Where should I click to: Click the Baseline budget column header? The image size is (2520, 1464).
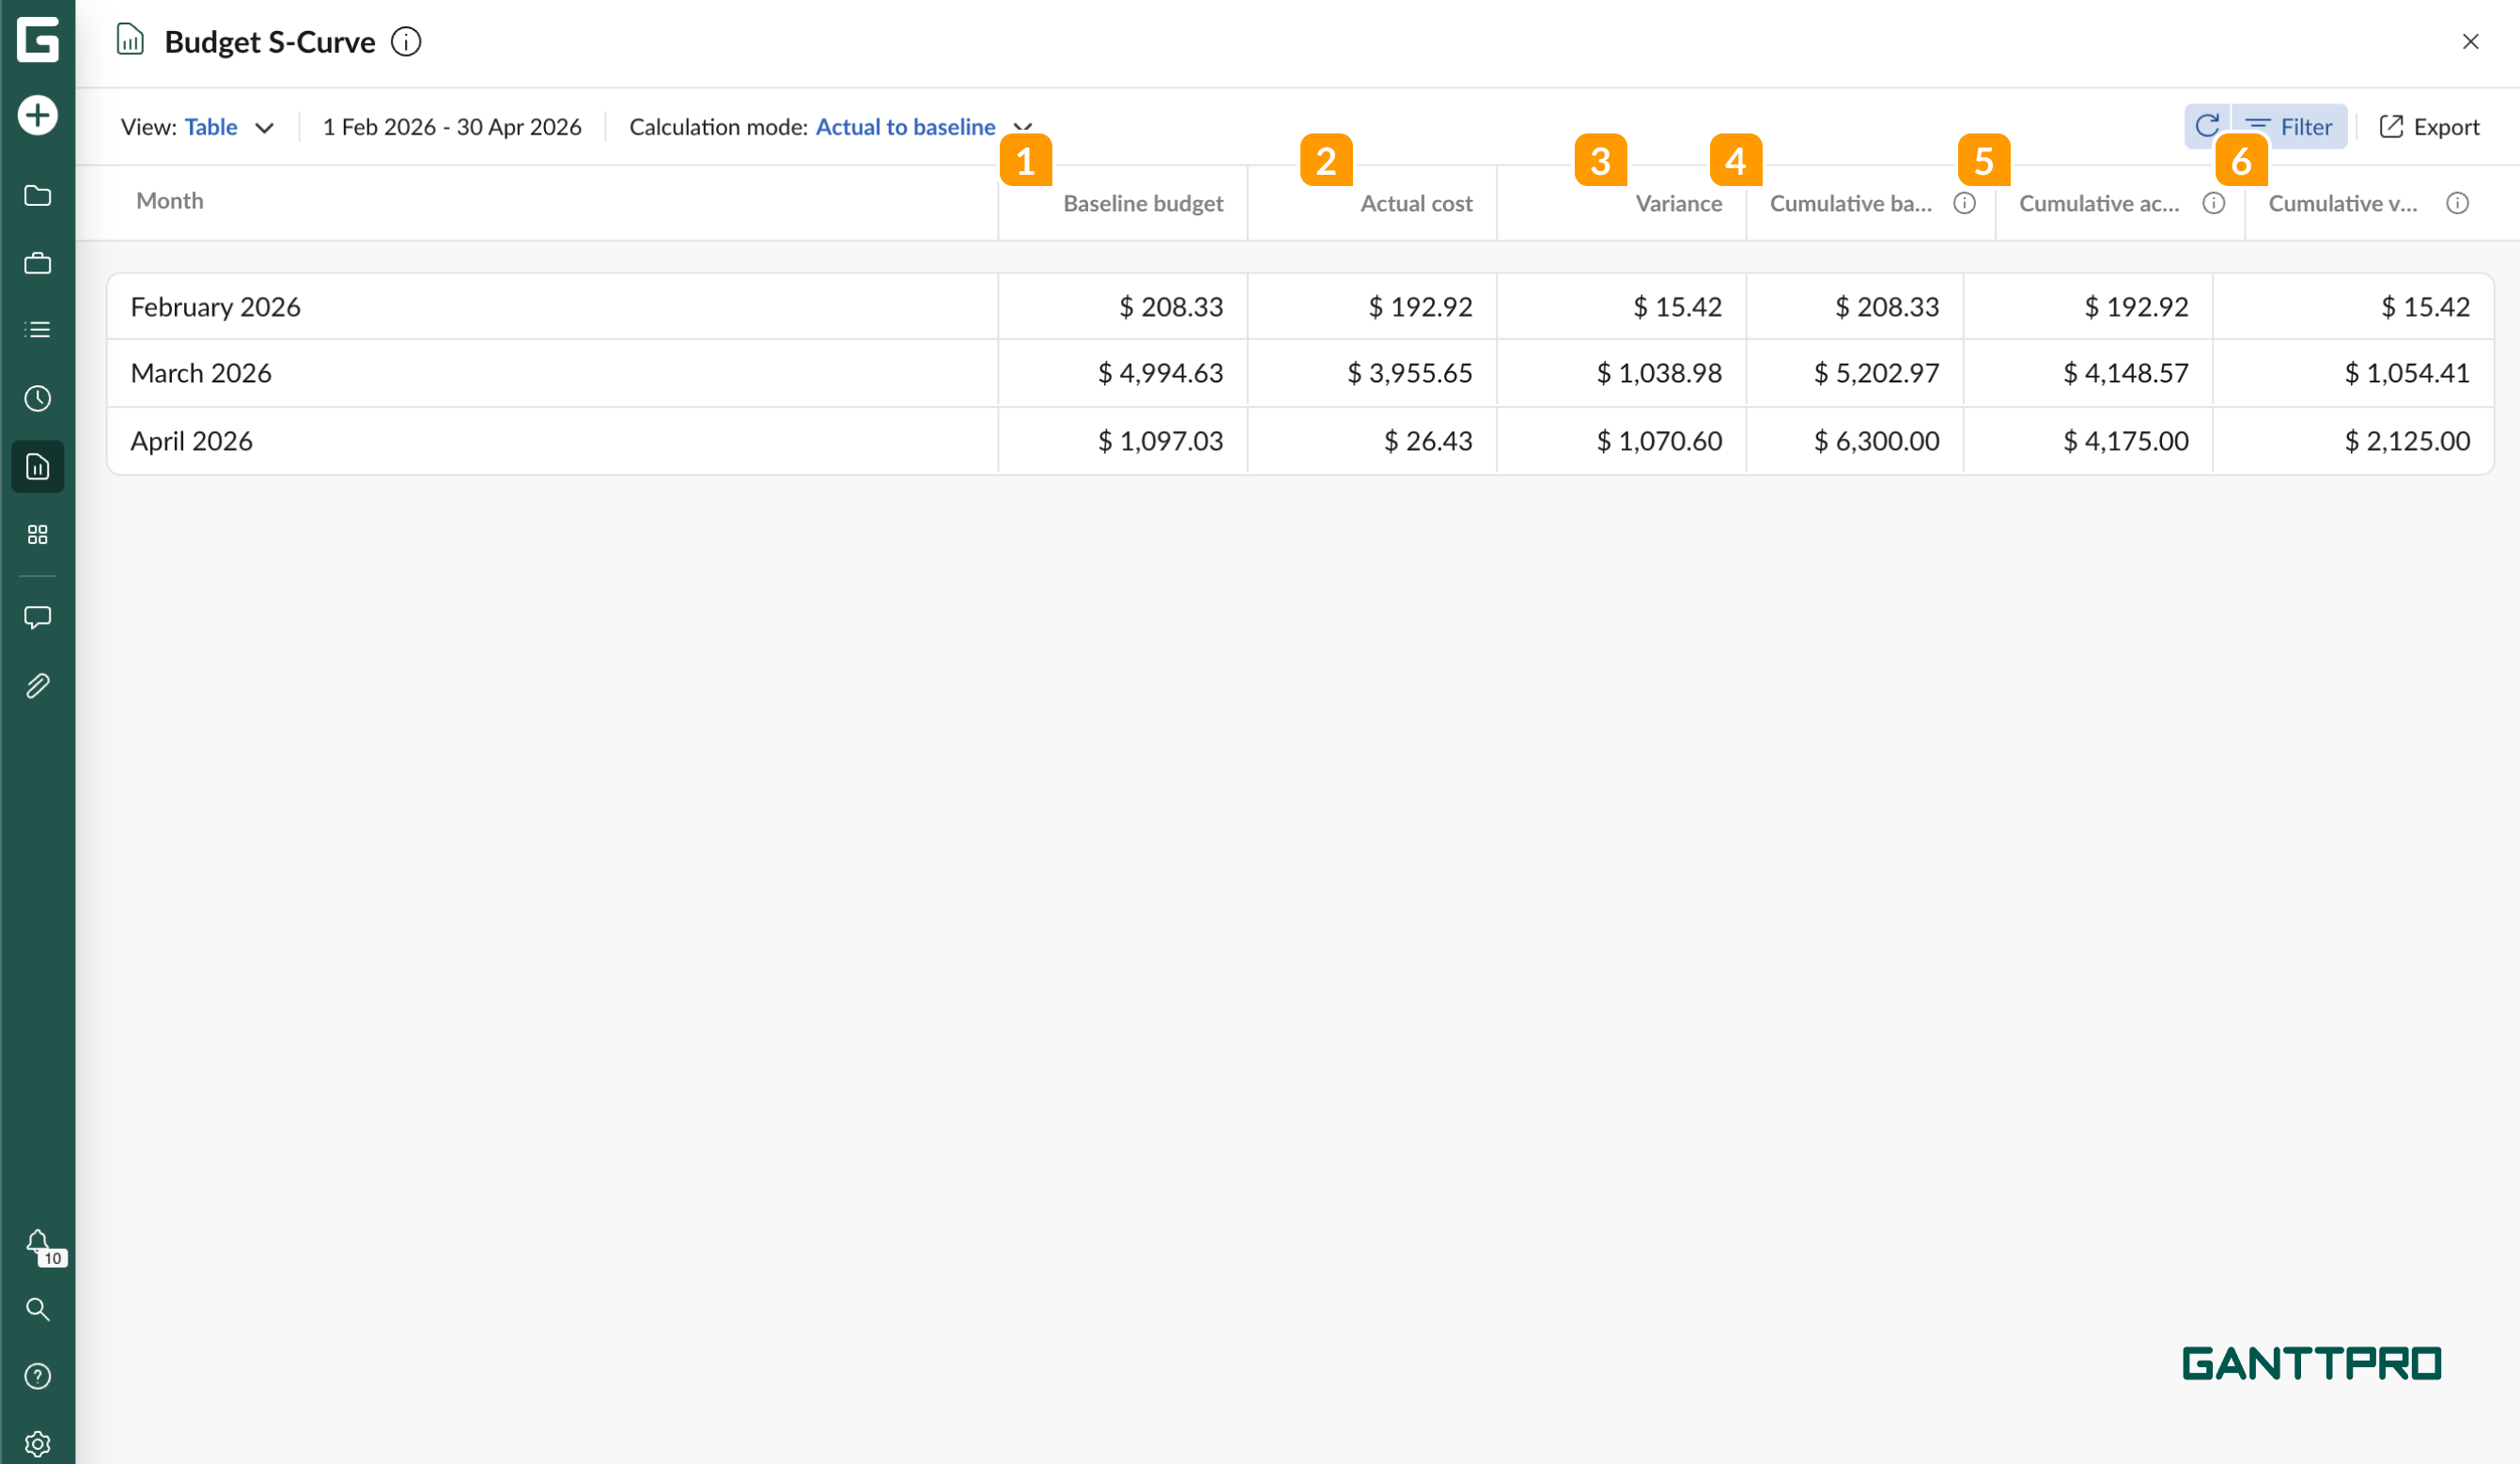pyautogui.click(x=1142, y=203)
